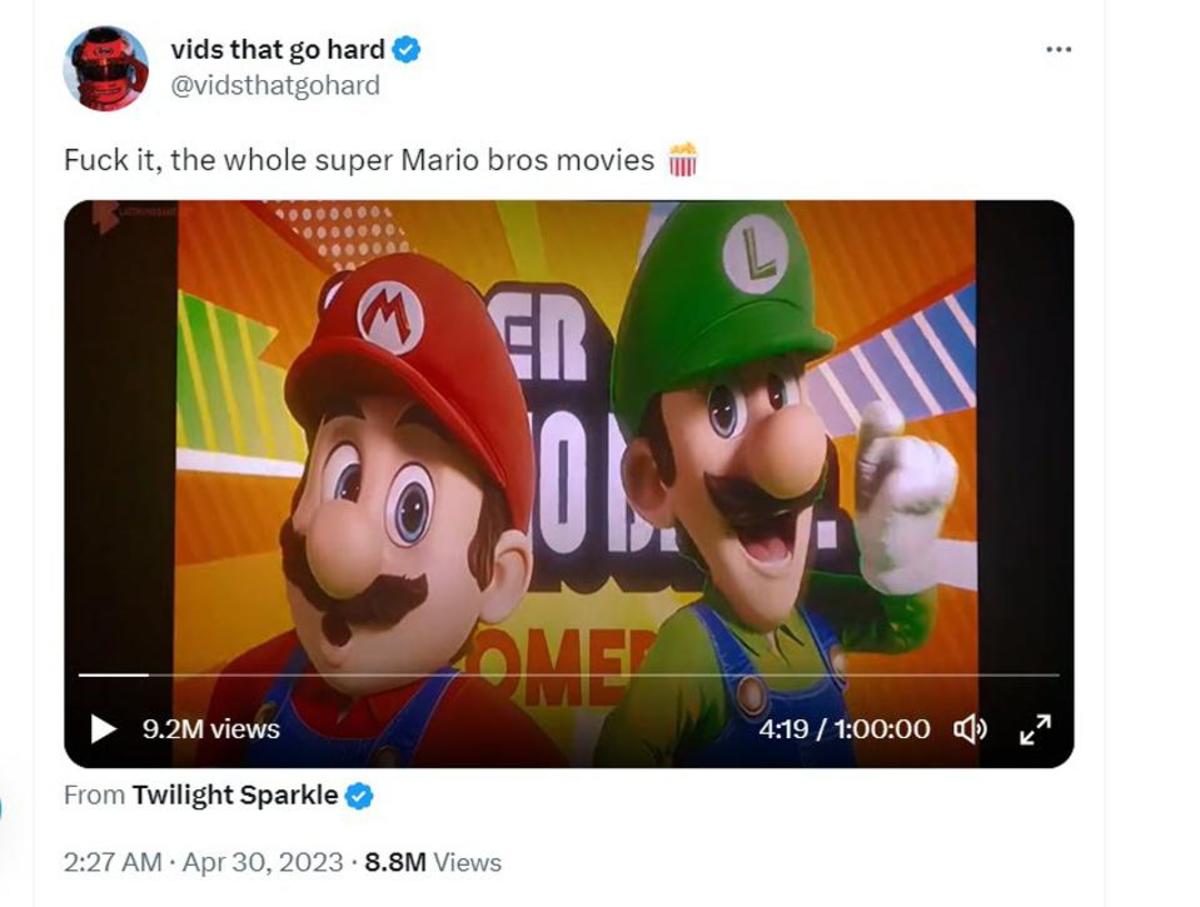This screenshot has width=1200, height=907.
Task: View the 8.8M Views tweet analytics
Action: (x=432, y=862)
